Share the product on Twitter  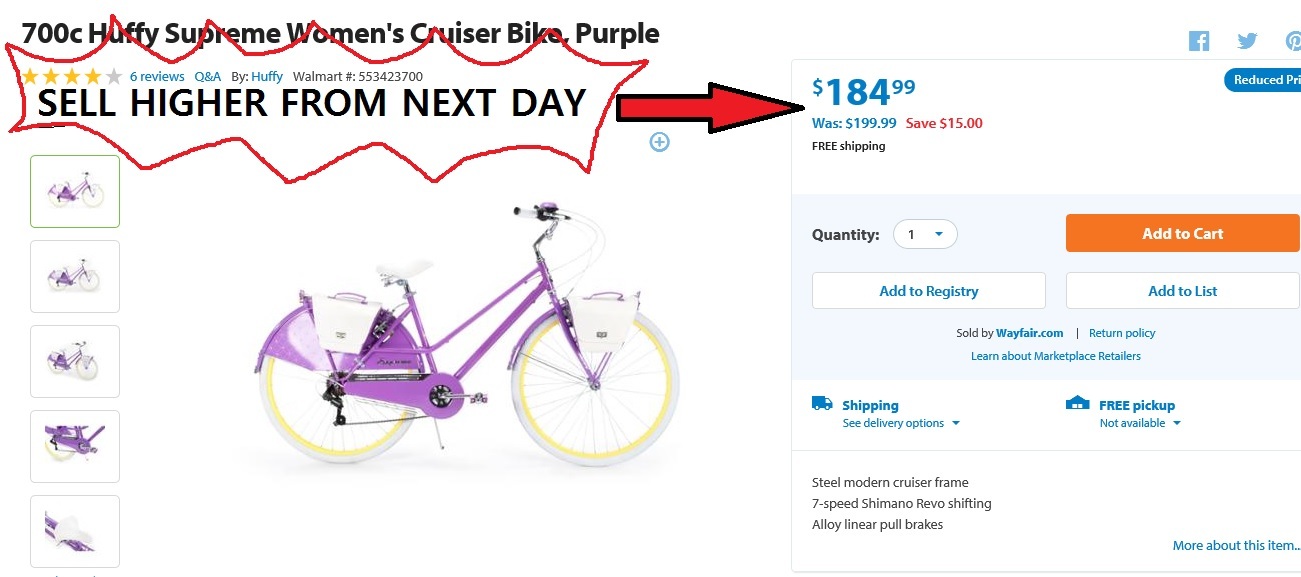[1247, 41]
